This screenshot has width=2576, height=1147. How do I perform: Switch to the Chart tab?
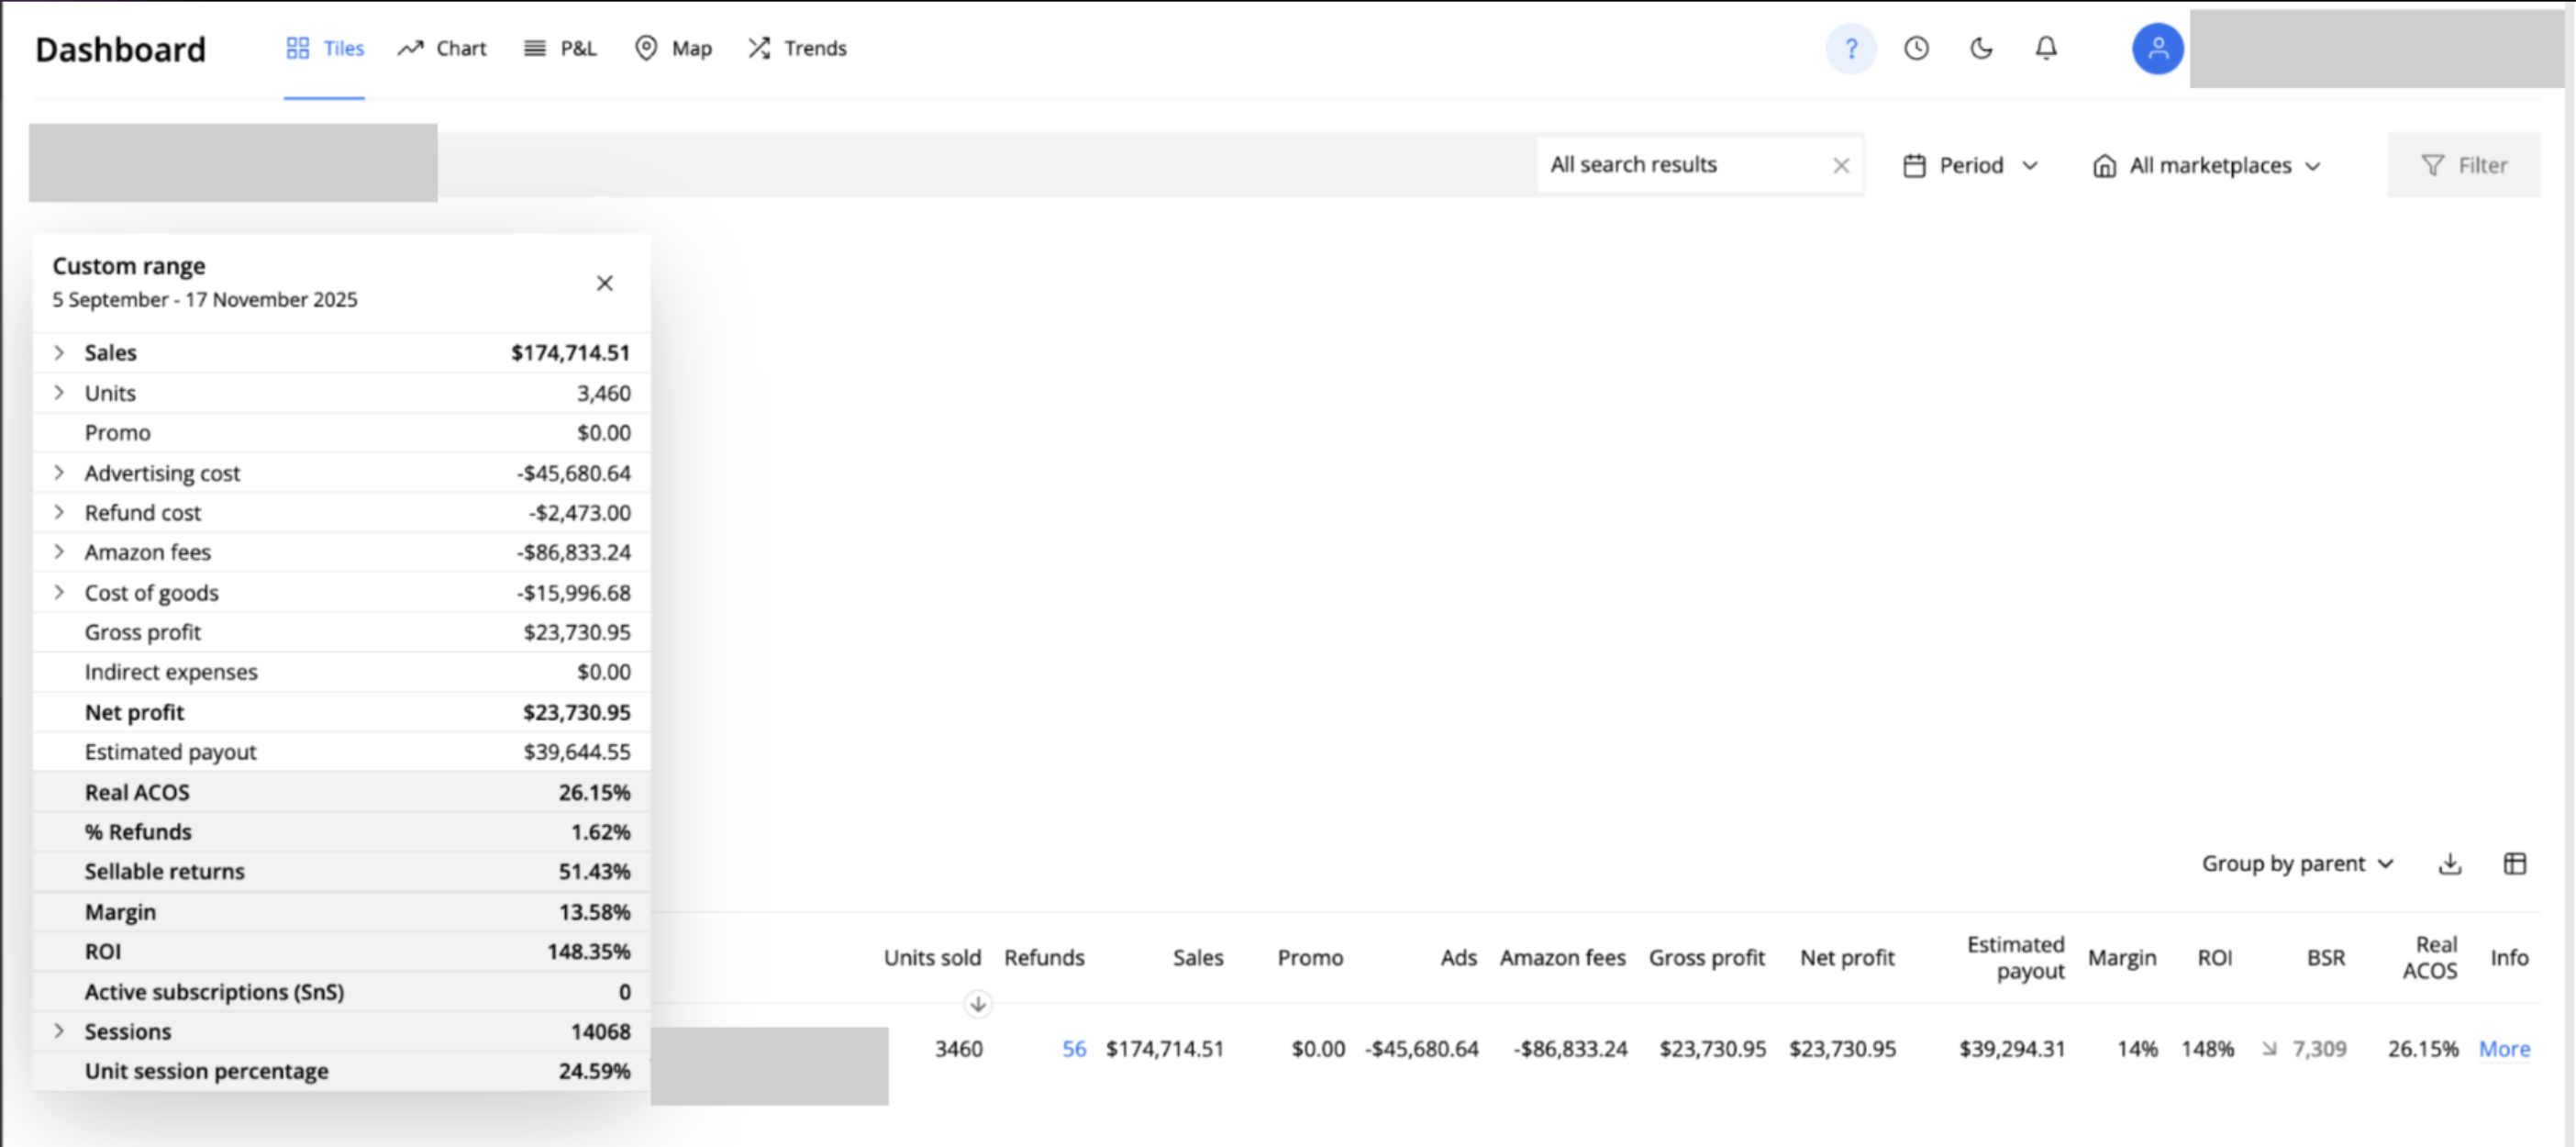[x=442, y=48]
